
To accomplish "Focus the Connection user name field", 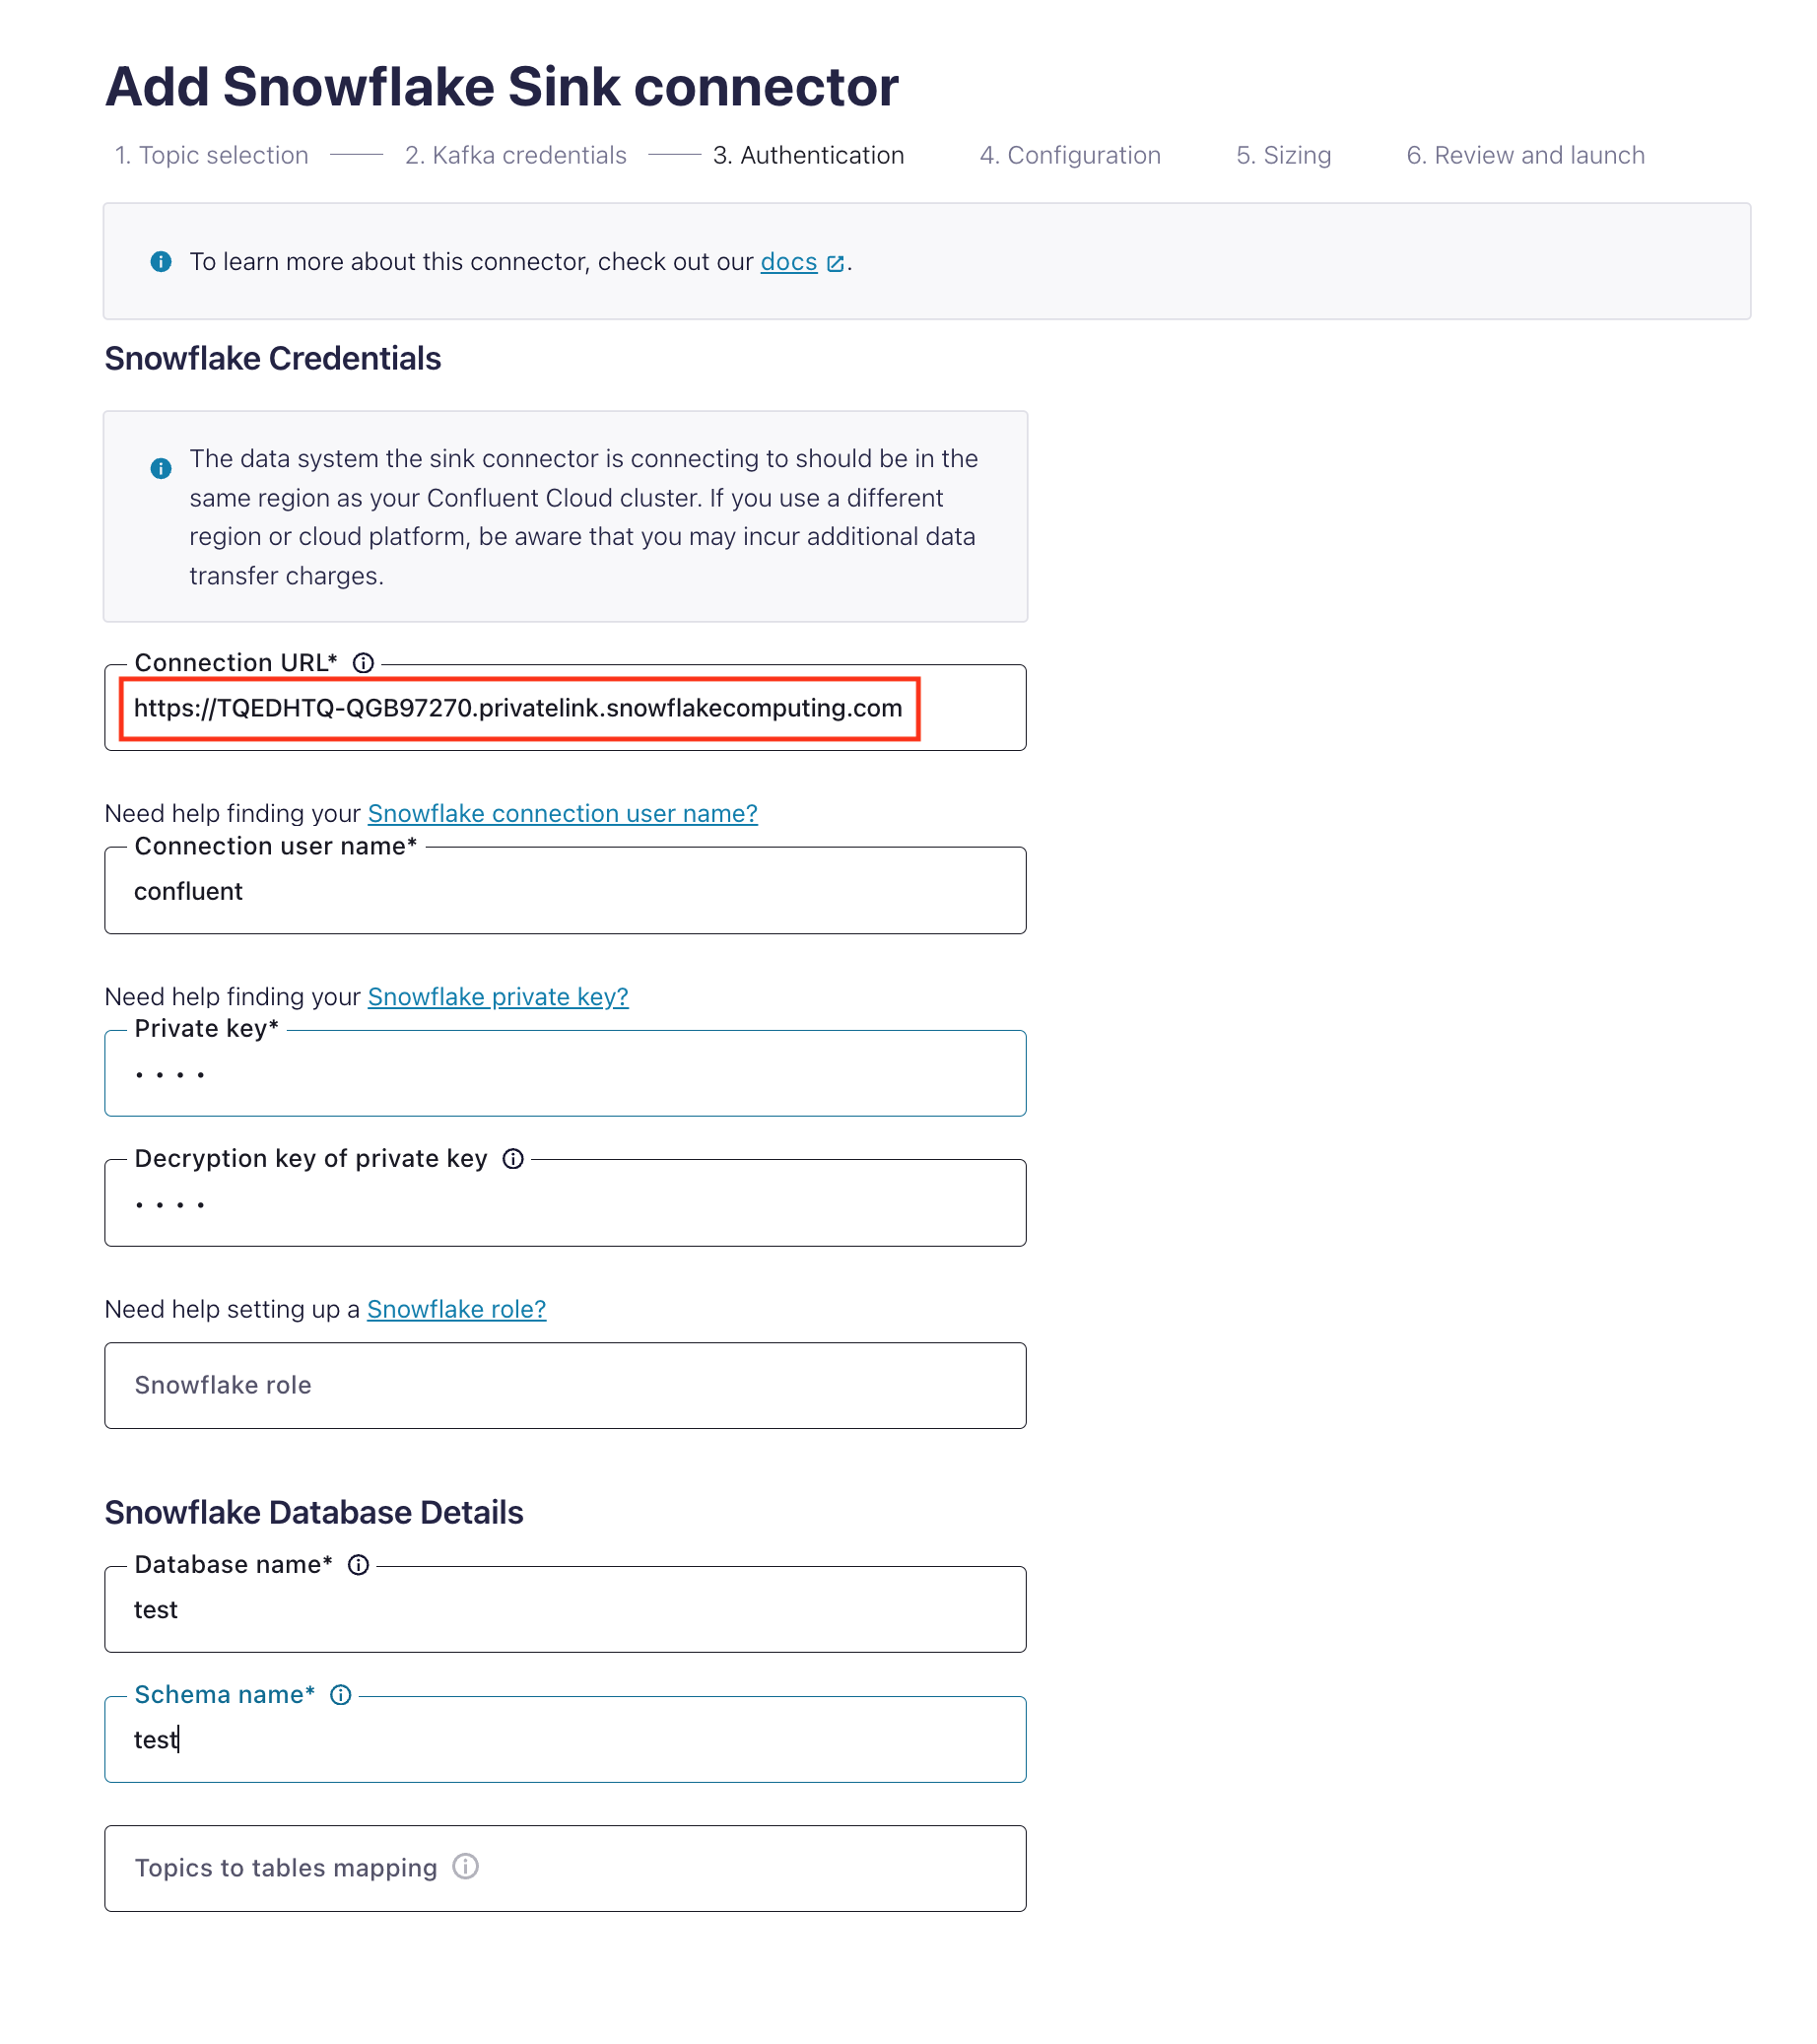I will click(x=565, y=892).
